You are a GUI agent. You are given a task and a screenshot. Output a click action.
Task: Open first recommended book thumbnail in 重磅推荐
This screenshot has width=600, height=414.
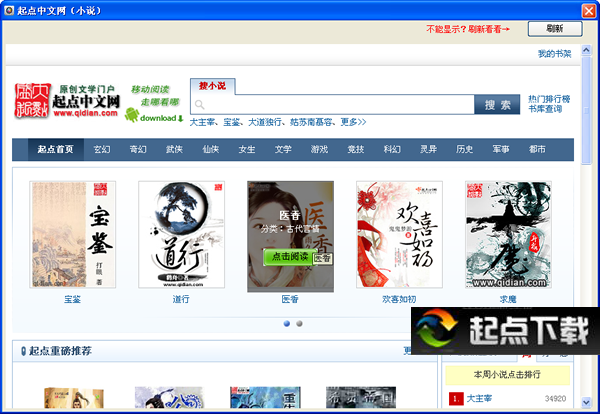click(74, 398)
